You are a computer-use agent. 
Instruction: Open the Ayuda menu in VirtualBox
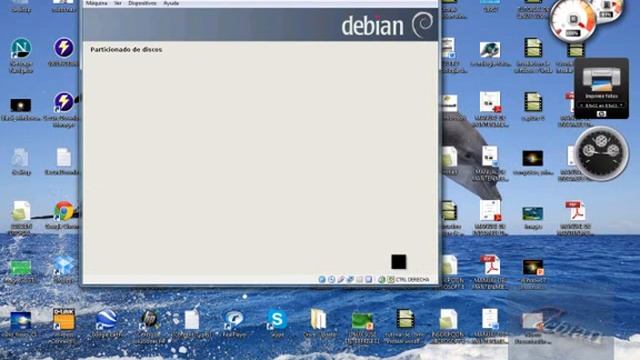(171, 3)
